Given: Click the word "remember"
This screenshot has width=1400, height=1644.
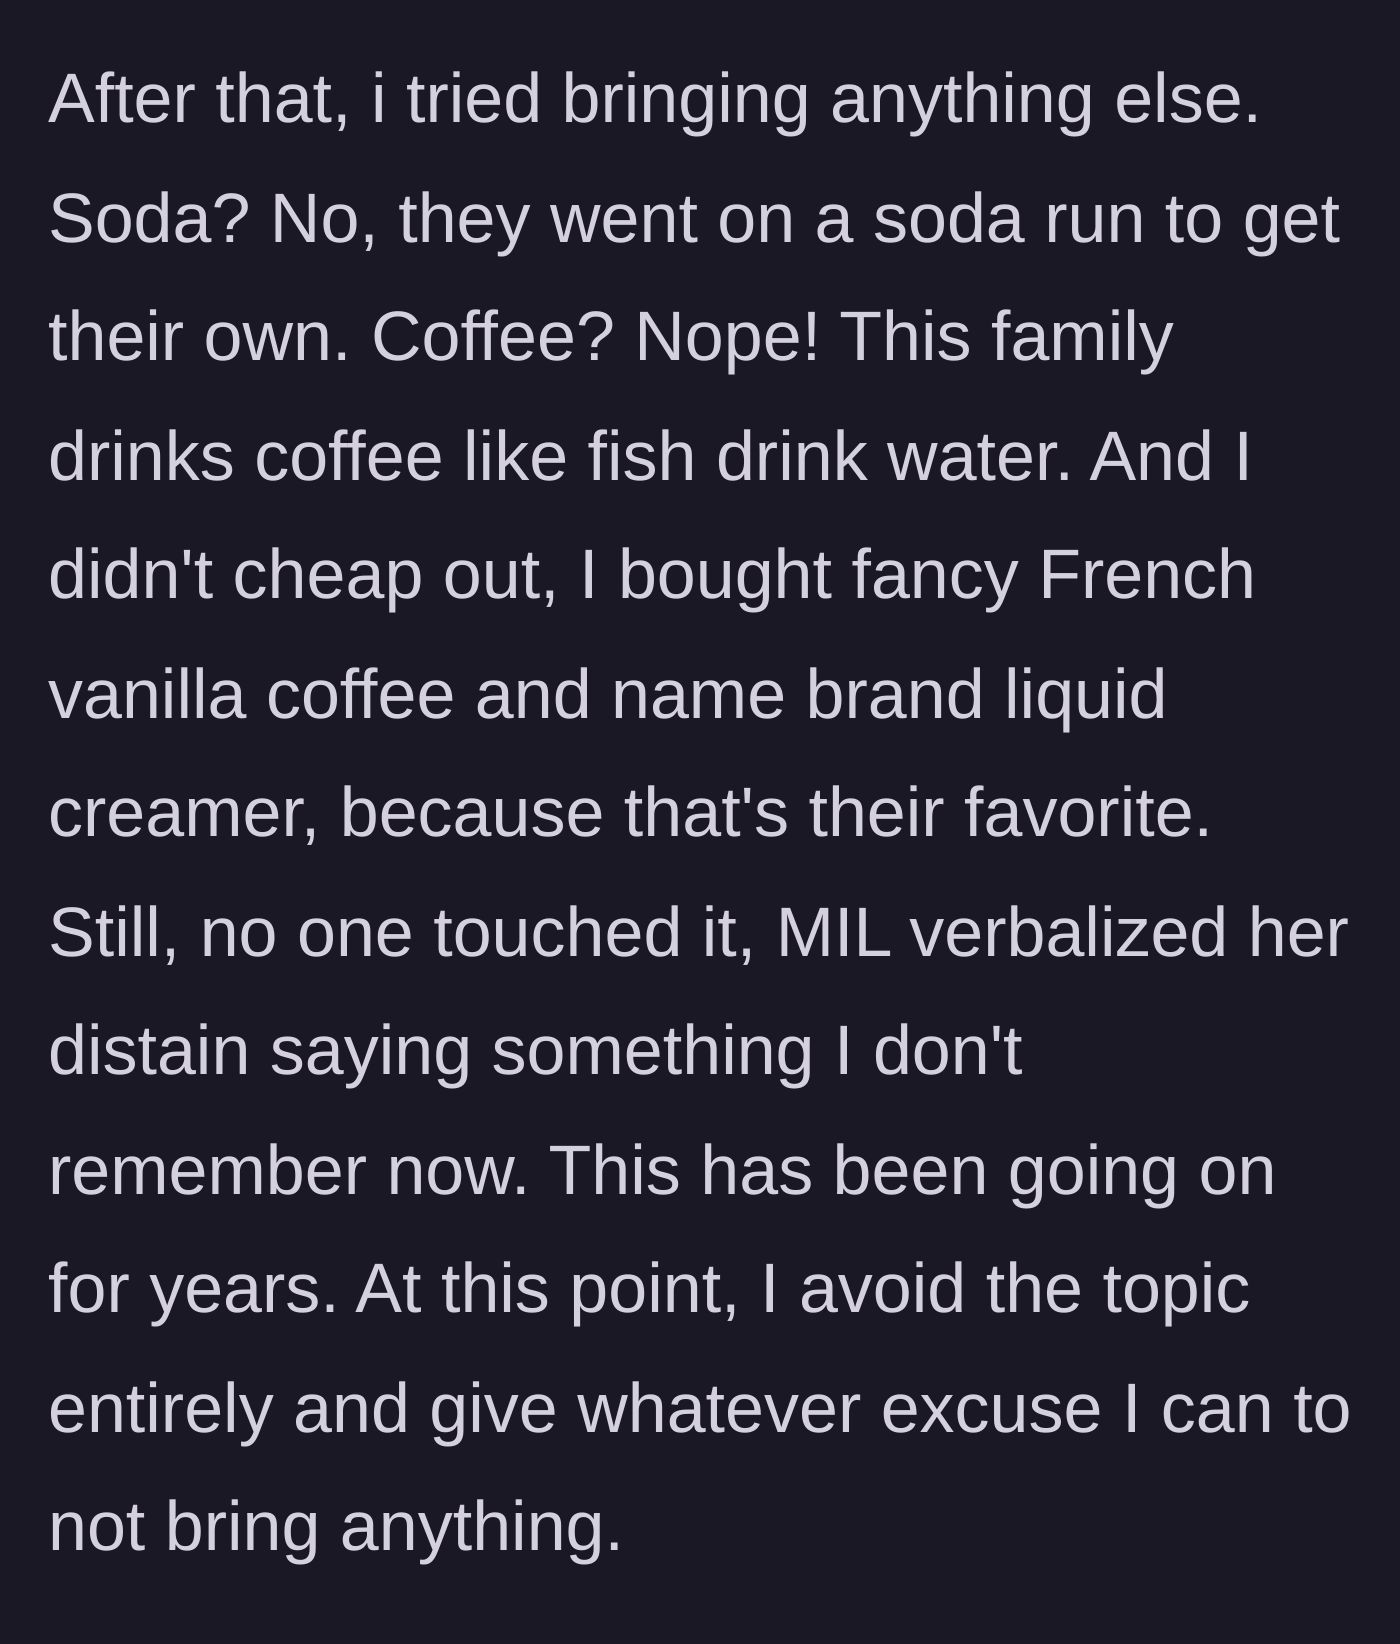Looking at the screenshot, I should click(207, 1170).
